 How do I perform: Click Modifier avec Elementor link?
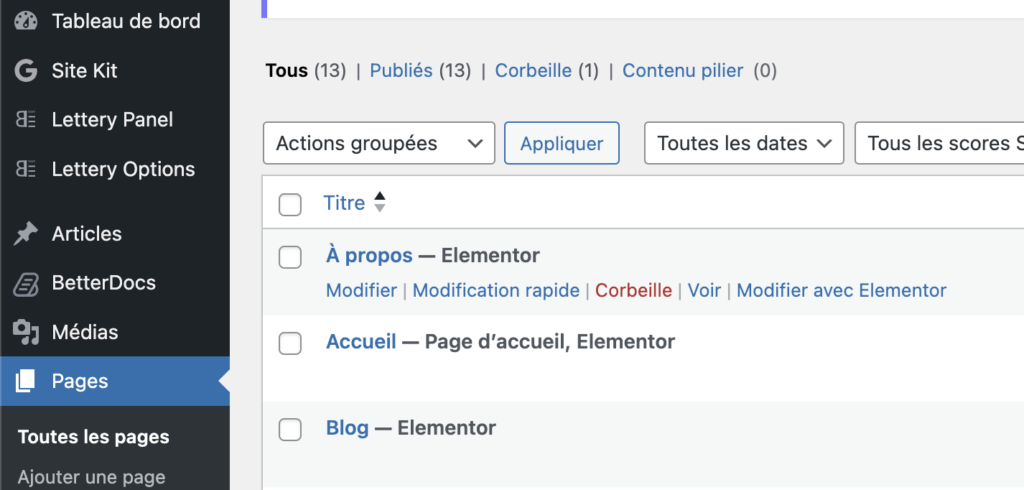[x=841, y=290]
